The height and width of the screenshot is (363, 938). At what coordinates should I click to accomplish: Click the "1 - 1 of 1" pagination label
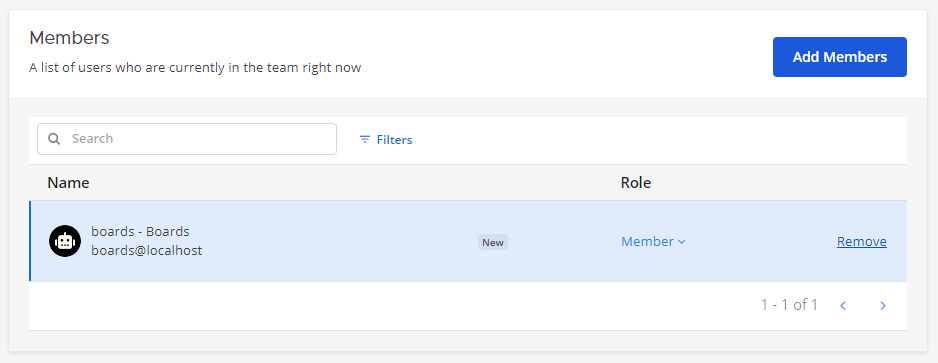click(x=789, y=305)
